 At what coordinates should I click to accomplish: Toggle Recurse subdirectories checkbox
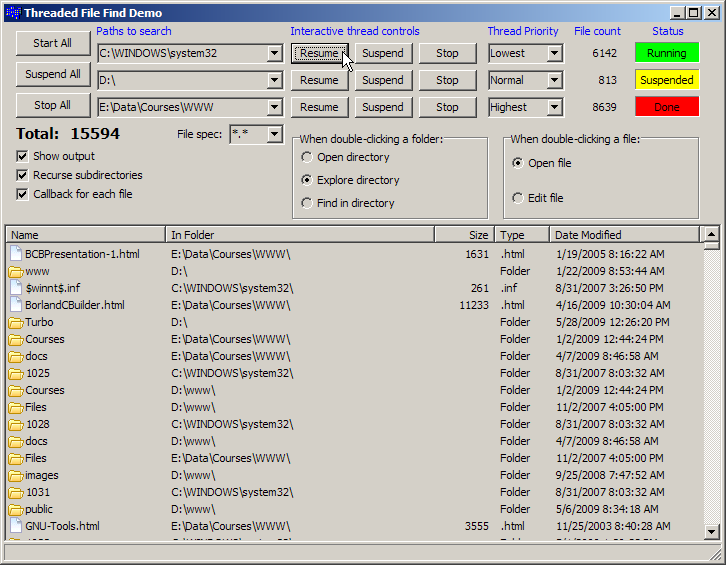pos(23,175)
